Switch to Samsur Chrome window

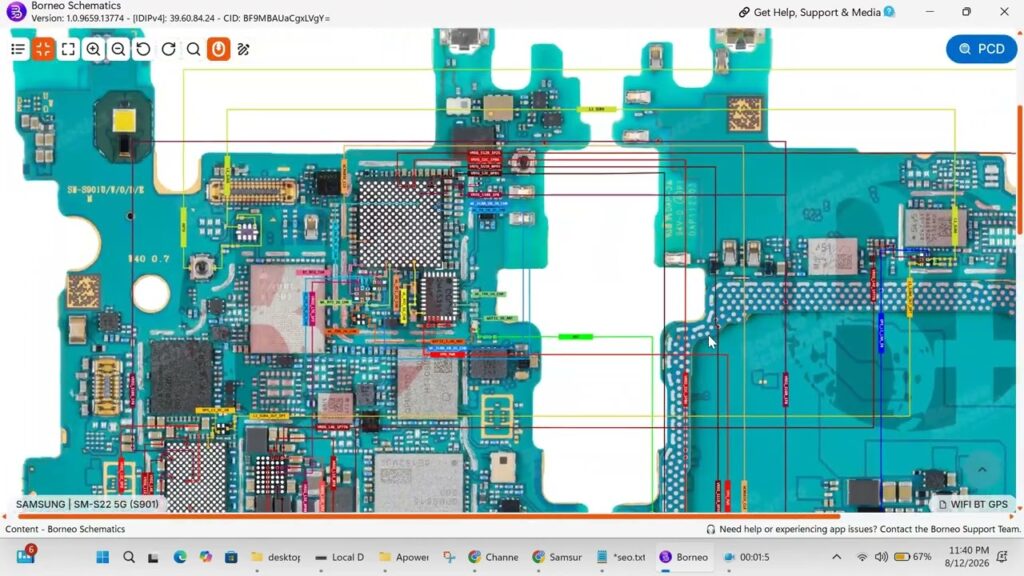tap(556, 557)
